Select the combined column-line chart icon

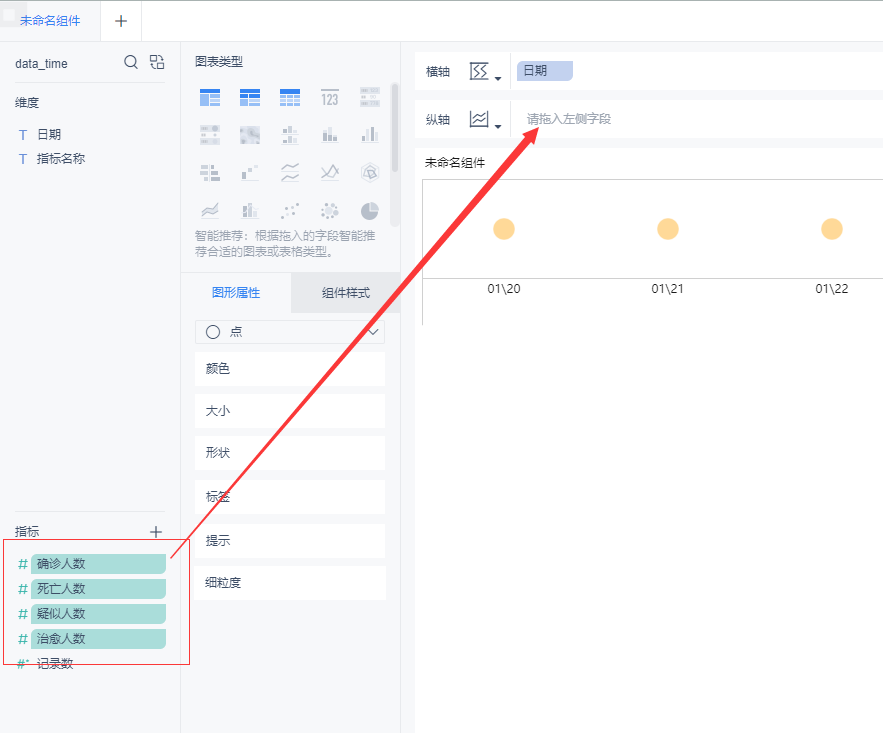click(x=250, y=211)
